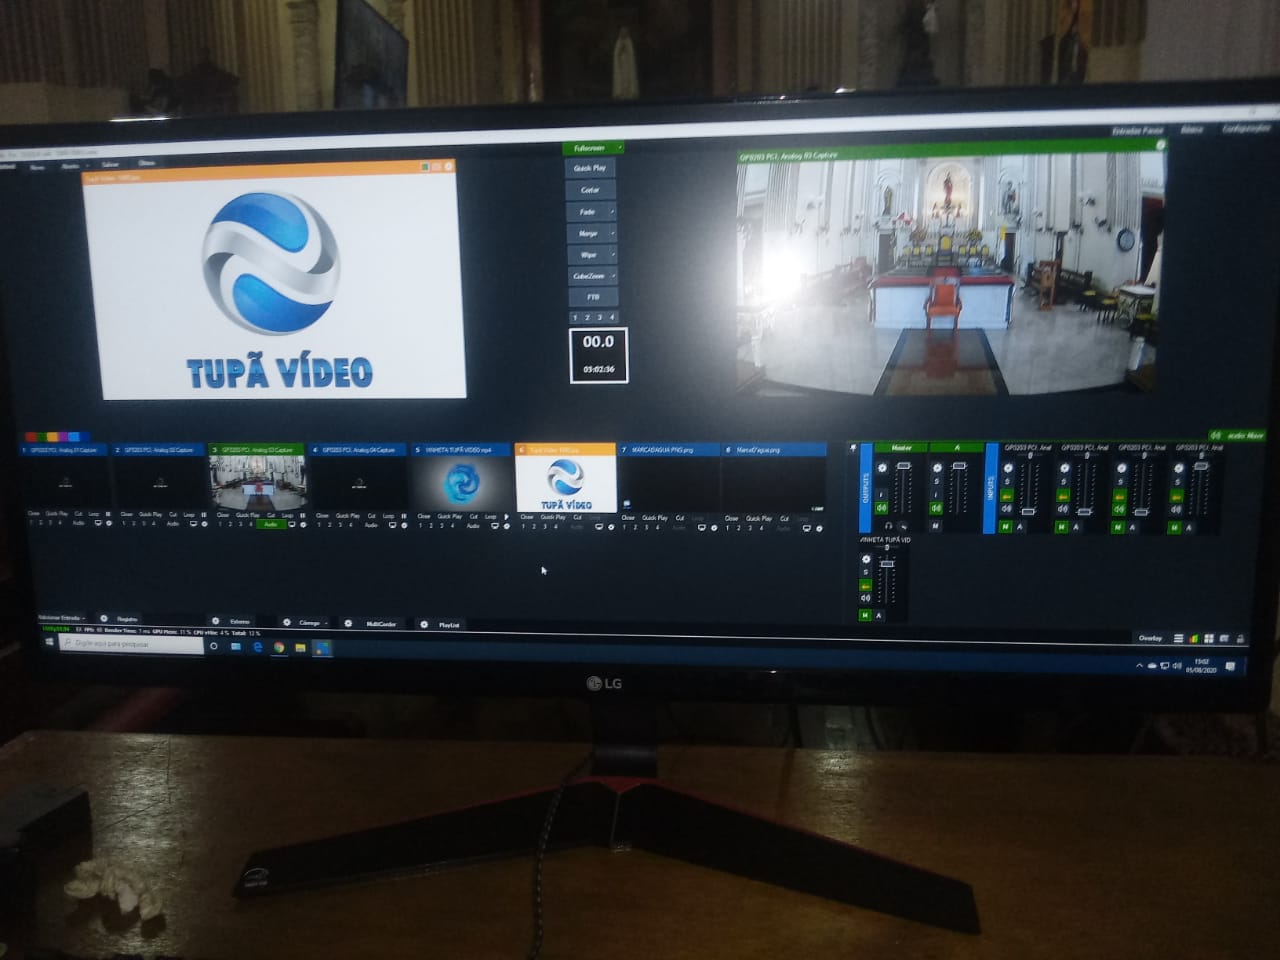Viewport: 1280px width, 960px height.
Task: Open the Externo settings gear
Action: click(215, 621)
